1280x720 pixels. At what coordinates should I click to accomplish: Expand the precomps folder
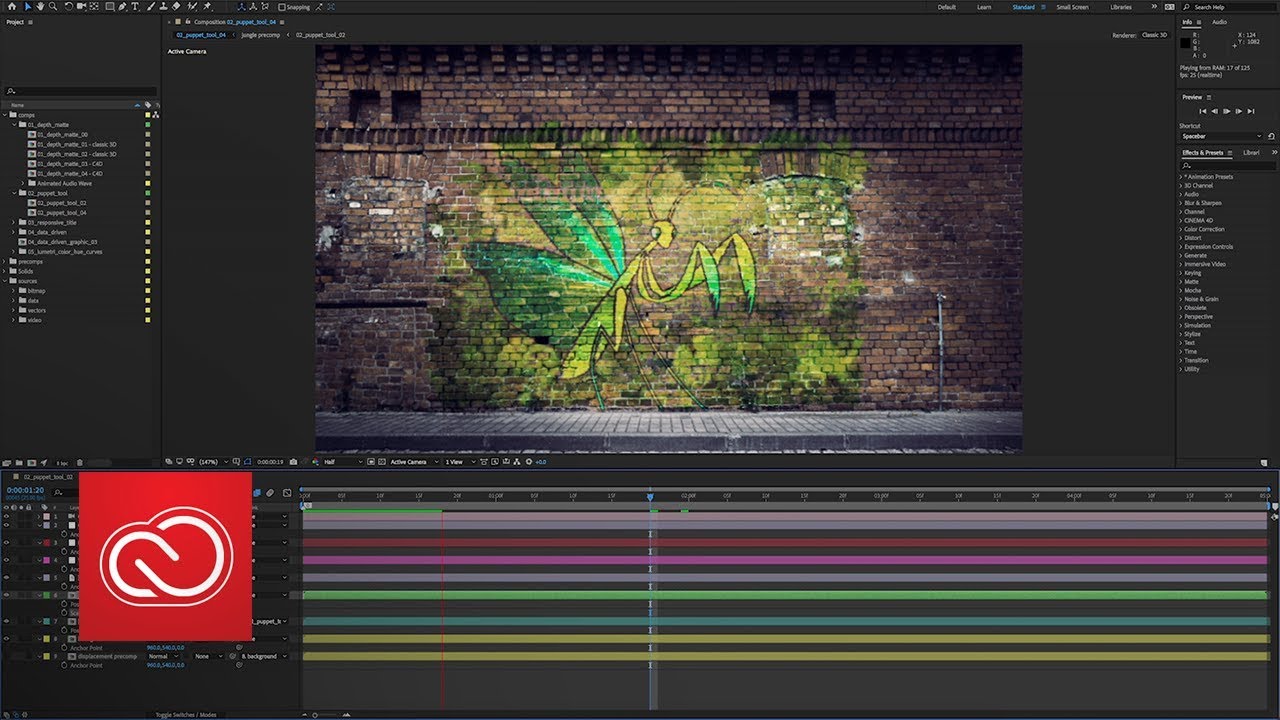point(5,261)
